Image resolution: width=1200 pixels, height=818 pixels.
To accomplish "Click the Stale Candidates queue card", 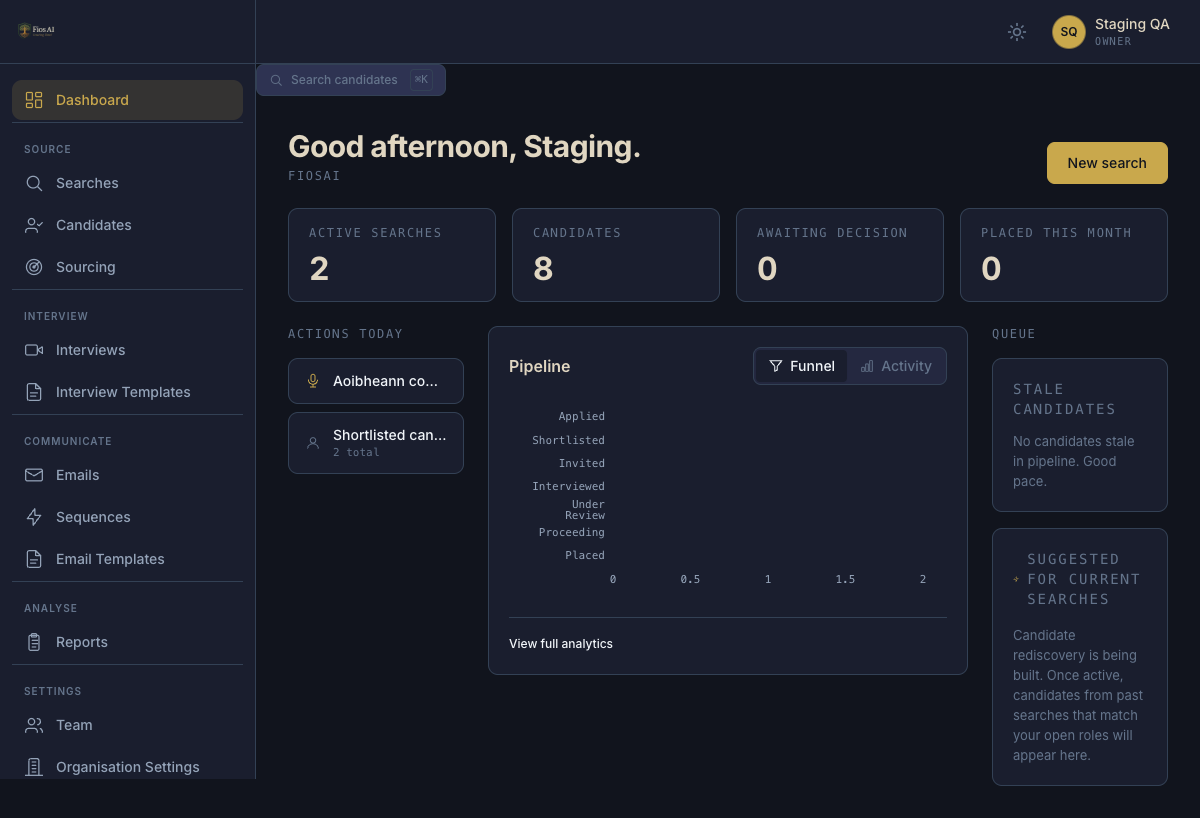I will point(1080,435).
